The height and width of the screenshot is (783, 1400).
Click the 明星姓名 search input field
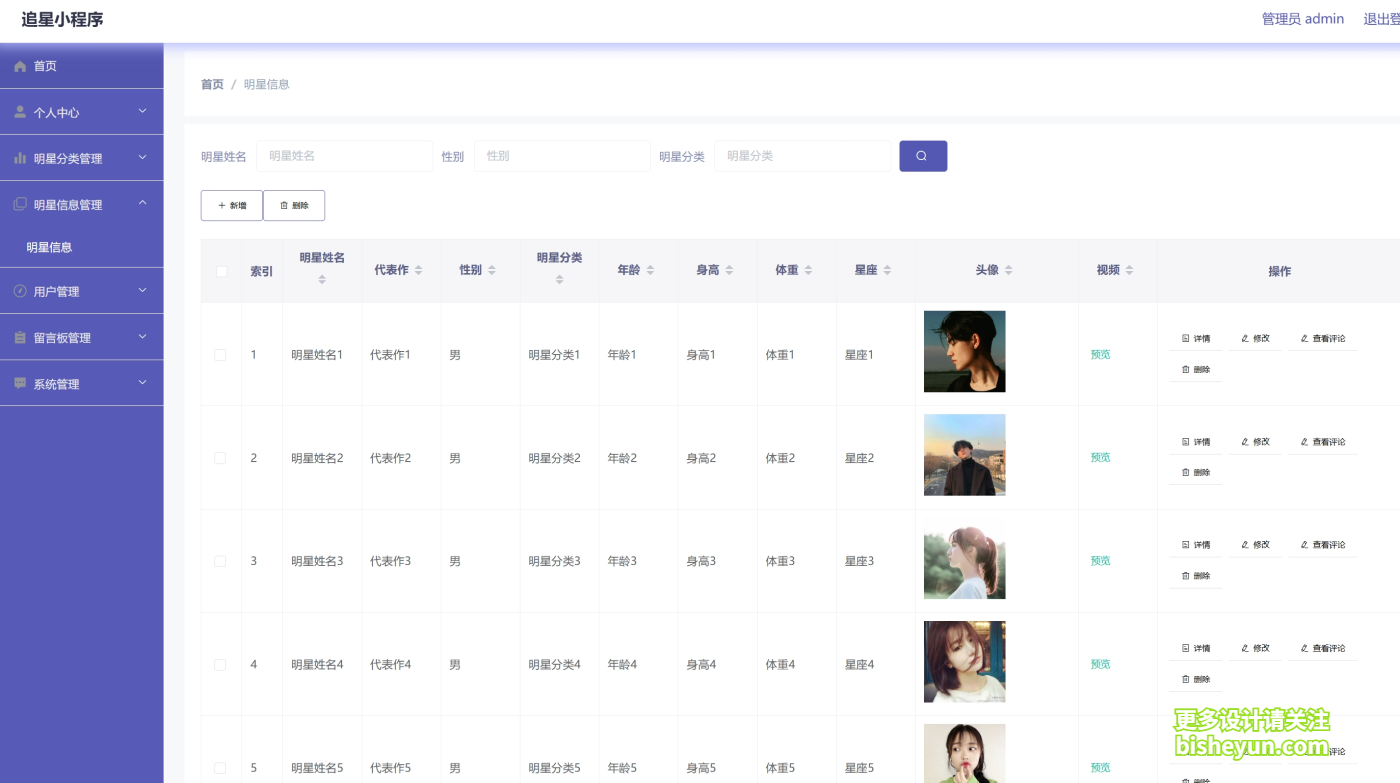pyautogui.click(x=344, y=155)
